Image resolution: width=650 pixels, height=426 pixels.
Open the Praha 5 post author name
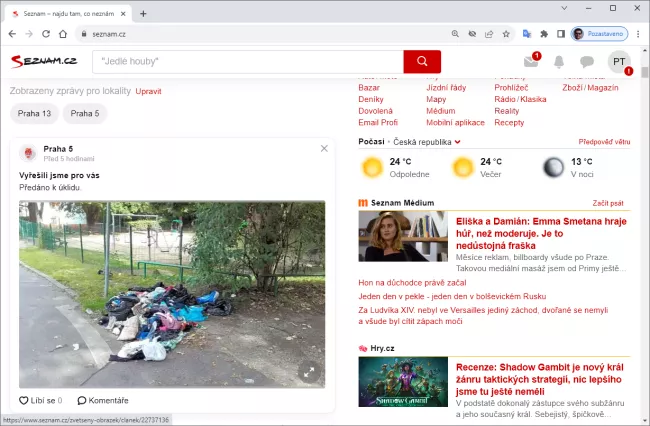(x=58, y=149)
